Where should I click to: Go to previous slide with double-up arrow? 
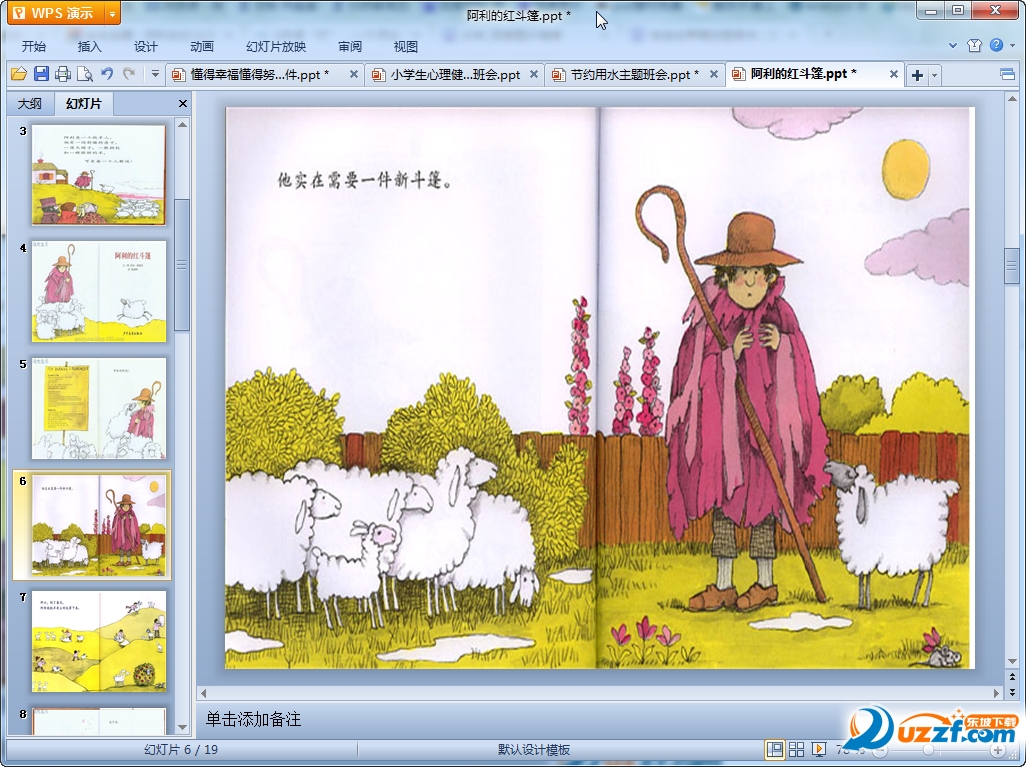(x=1012, y=677)
